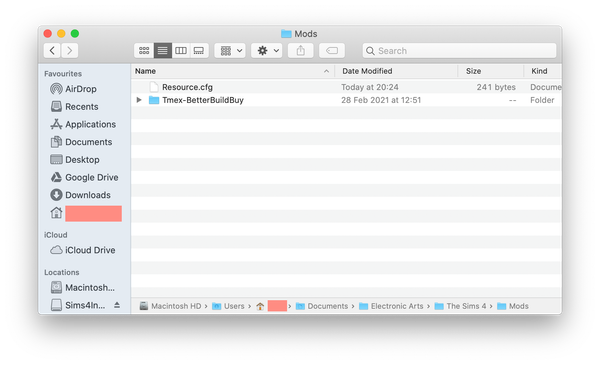Click the Share toolbar button
600x365 pixels.
pyautogui.click(x=301, y=51)
